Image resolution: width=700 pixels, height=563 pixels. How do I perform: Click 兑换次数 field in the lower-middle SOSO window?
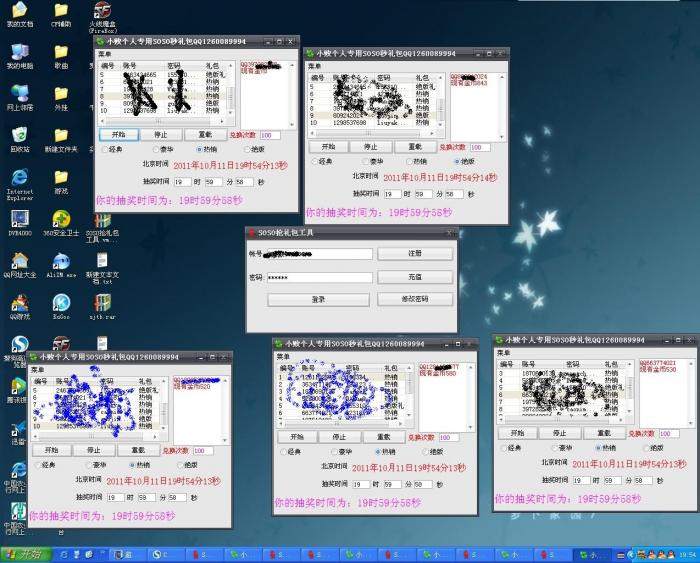(448, 438)
